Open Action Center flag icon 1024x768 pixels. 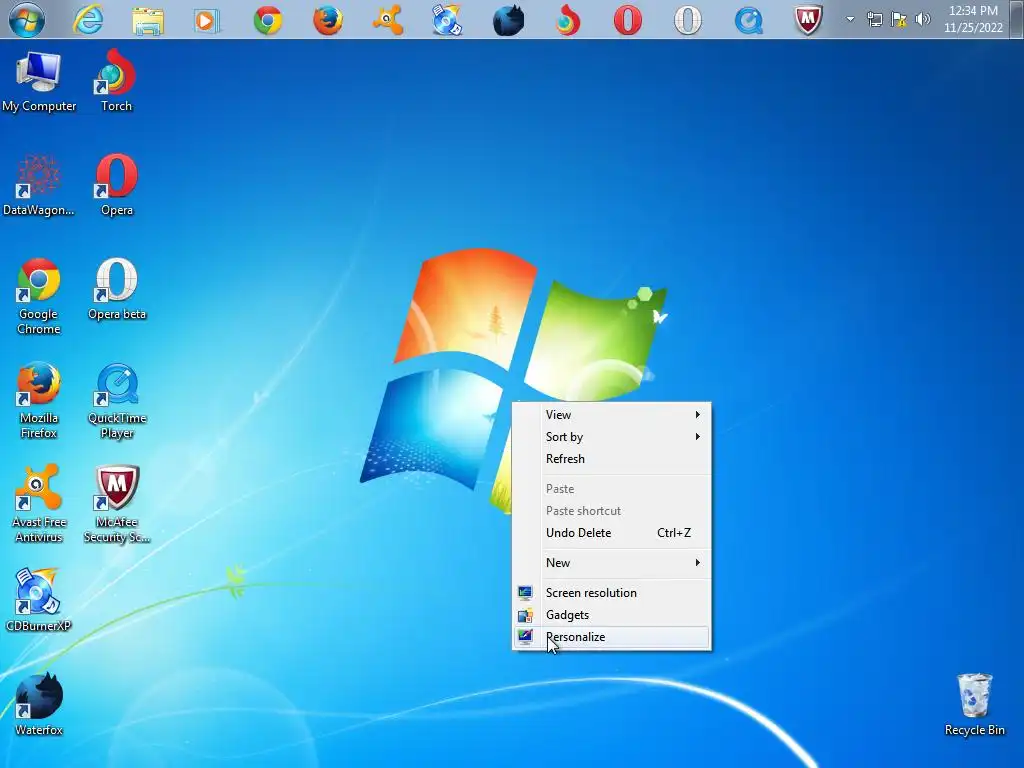(x=899, y=20)
